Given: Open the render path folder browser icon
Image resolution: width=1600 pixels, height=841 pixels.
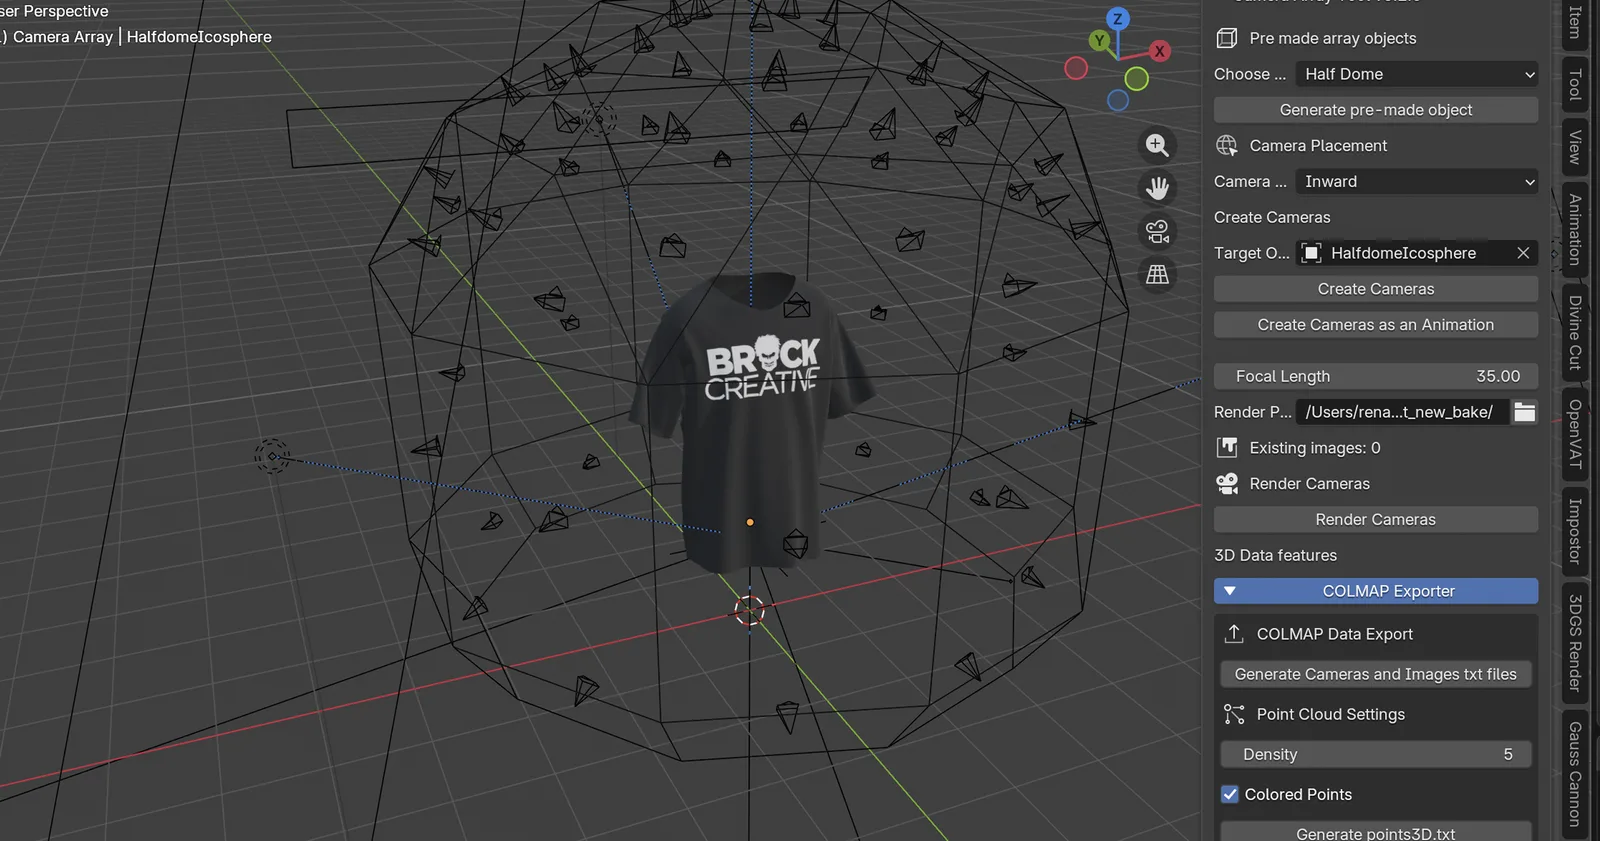Looking at the screenshot, I should point(1524,412).
